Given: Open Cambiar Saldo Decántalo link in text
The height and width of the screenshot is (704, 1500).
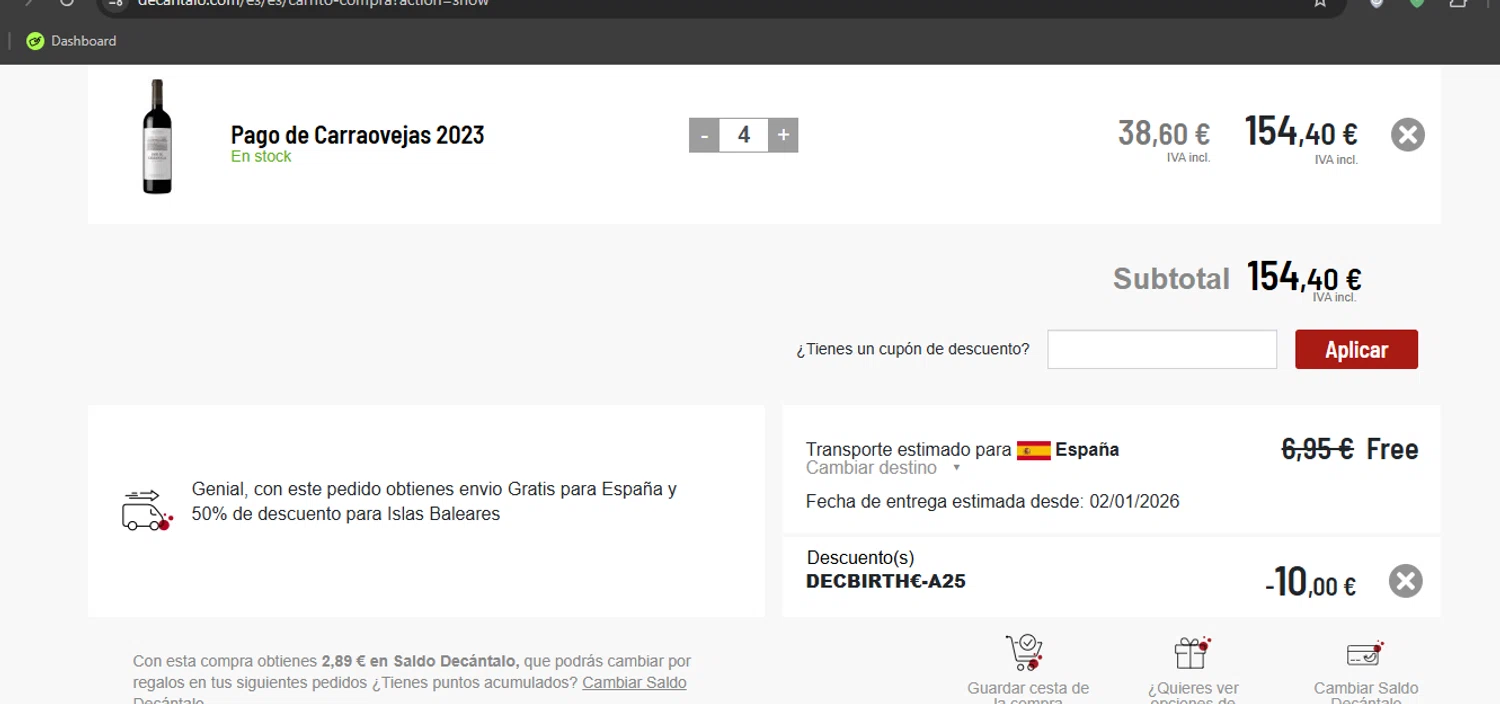Looking at the screenshot, I should pos(634,683).
